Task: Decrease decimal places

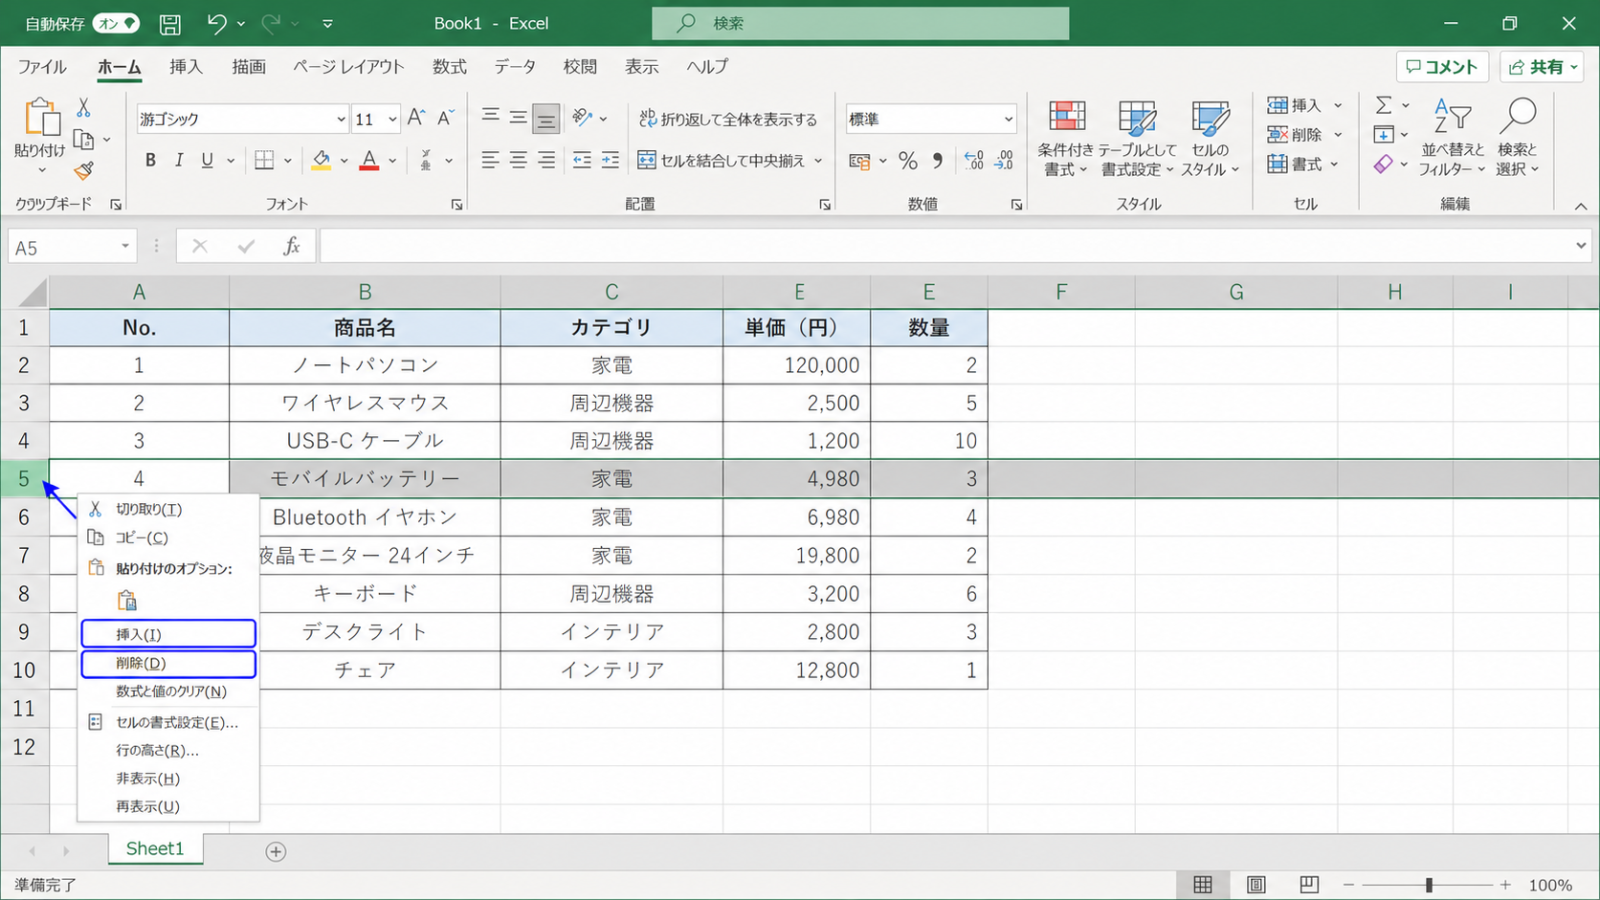Action: tap(1004, 160)
